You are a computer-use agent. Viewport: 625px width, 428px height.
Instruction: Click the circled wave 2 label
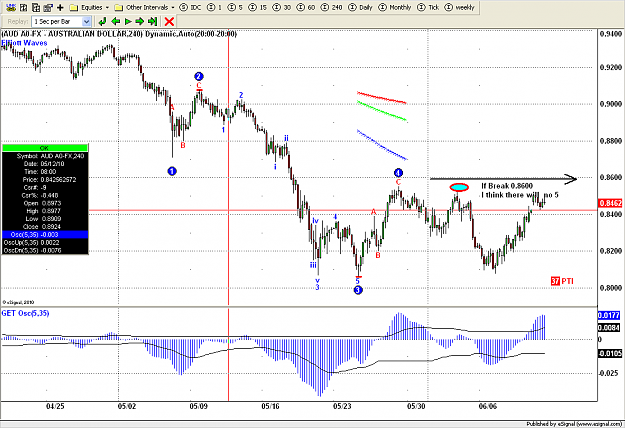coord(199,77)
